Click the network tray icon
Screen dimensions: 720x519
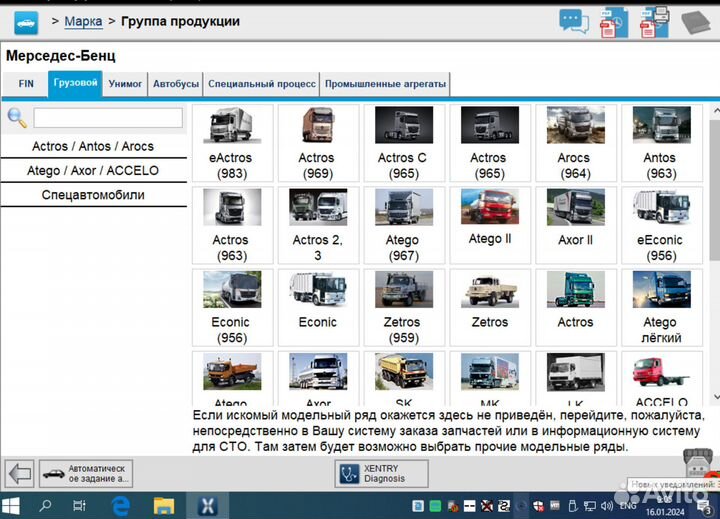pyautogui.click(x=590, y=506)
